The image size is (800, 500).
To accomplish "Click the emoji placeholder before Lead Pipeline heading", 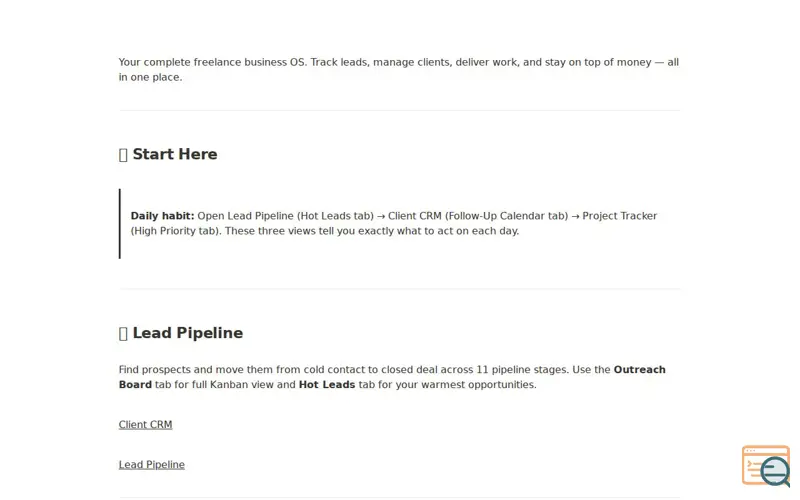I will coord(123,333).
